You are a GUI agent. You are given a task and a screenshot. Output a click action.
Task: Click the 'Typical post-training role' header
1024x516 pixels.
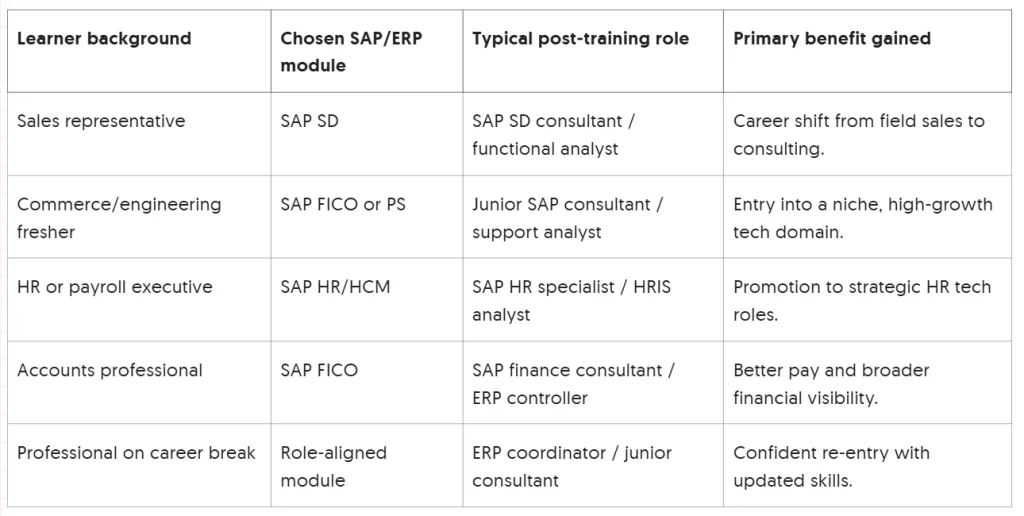tap(580, 39)
